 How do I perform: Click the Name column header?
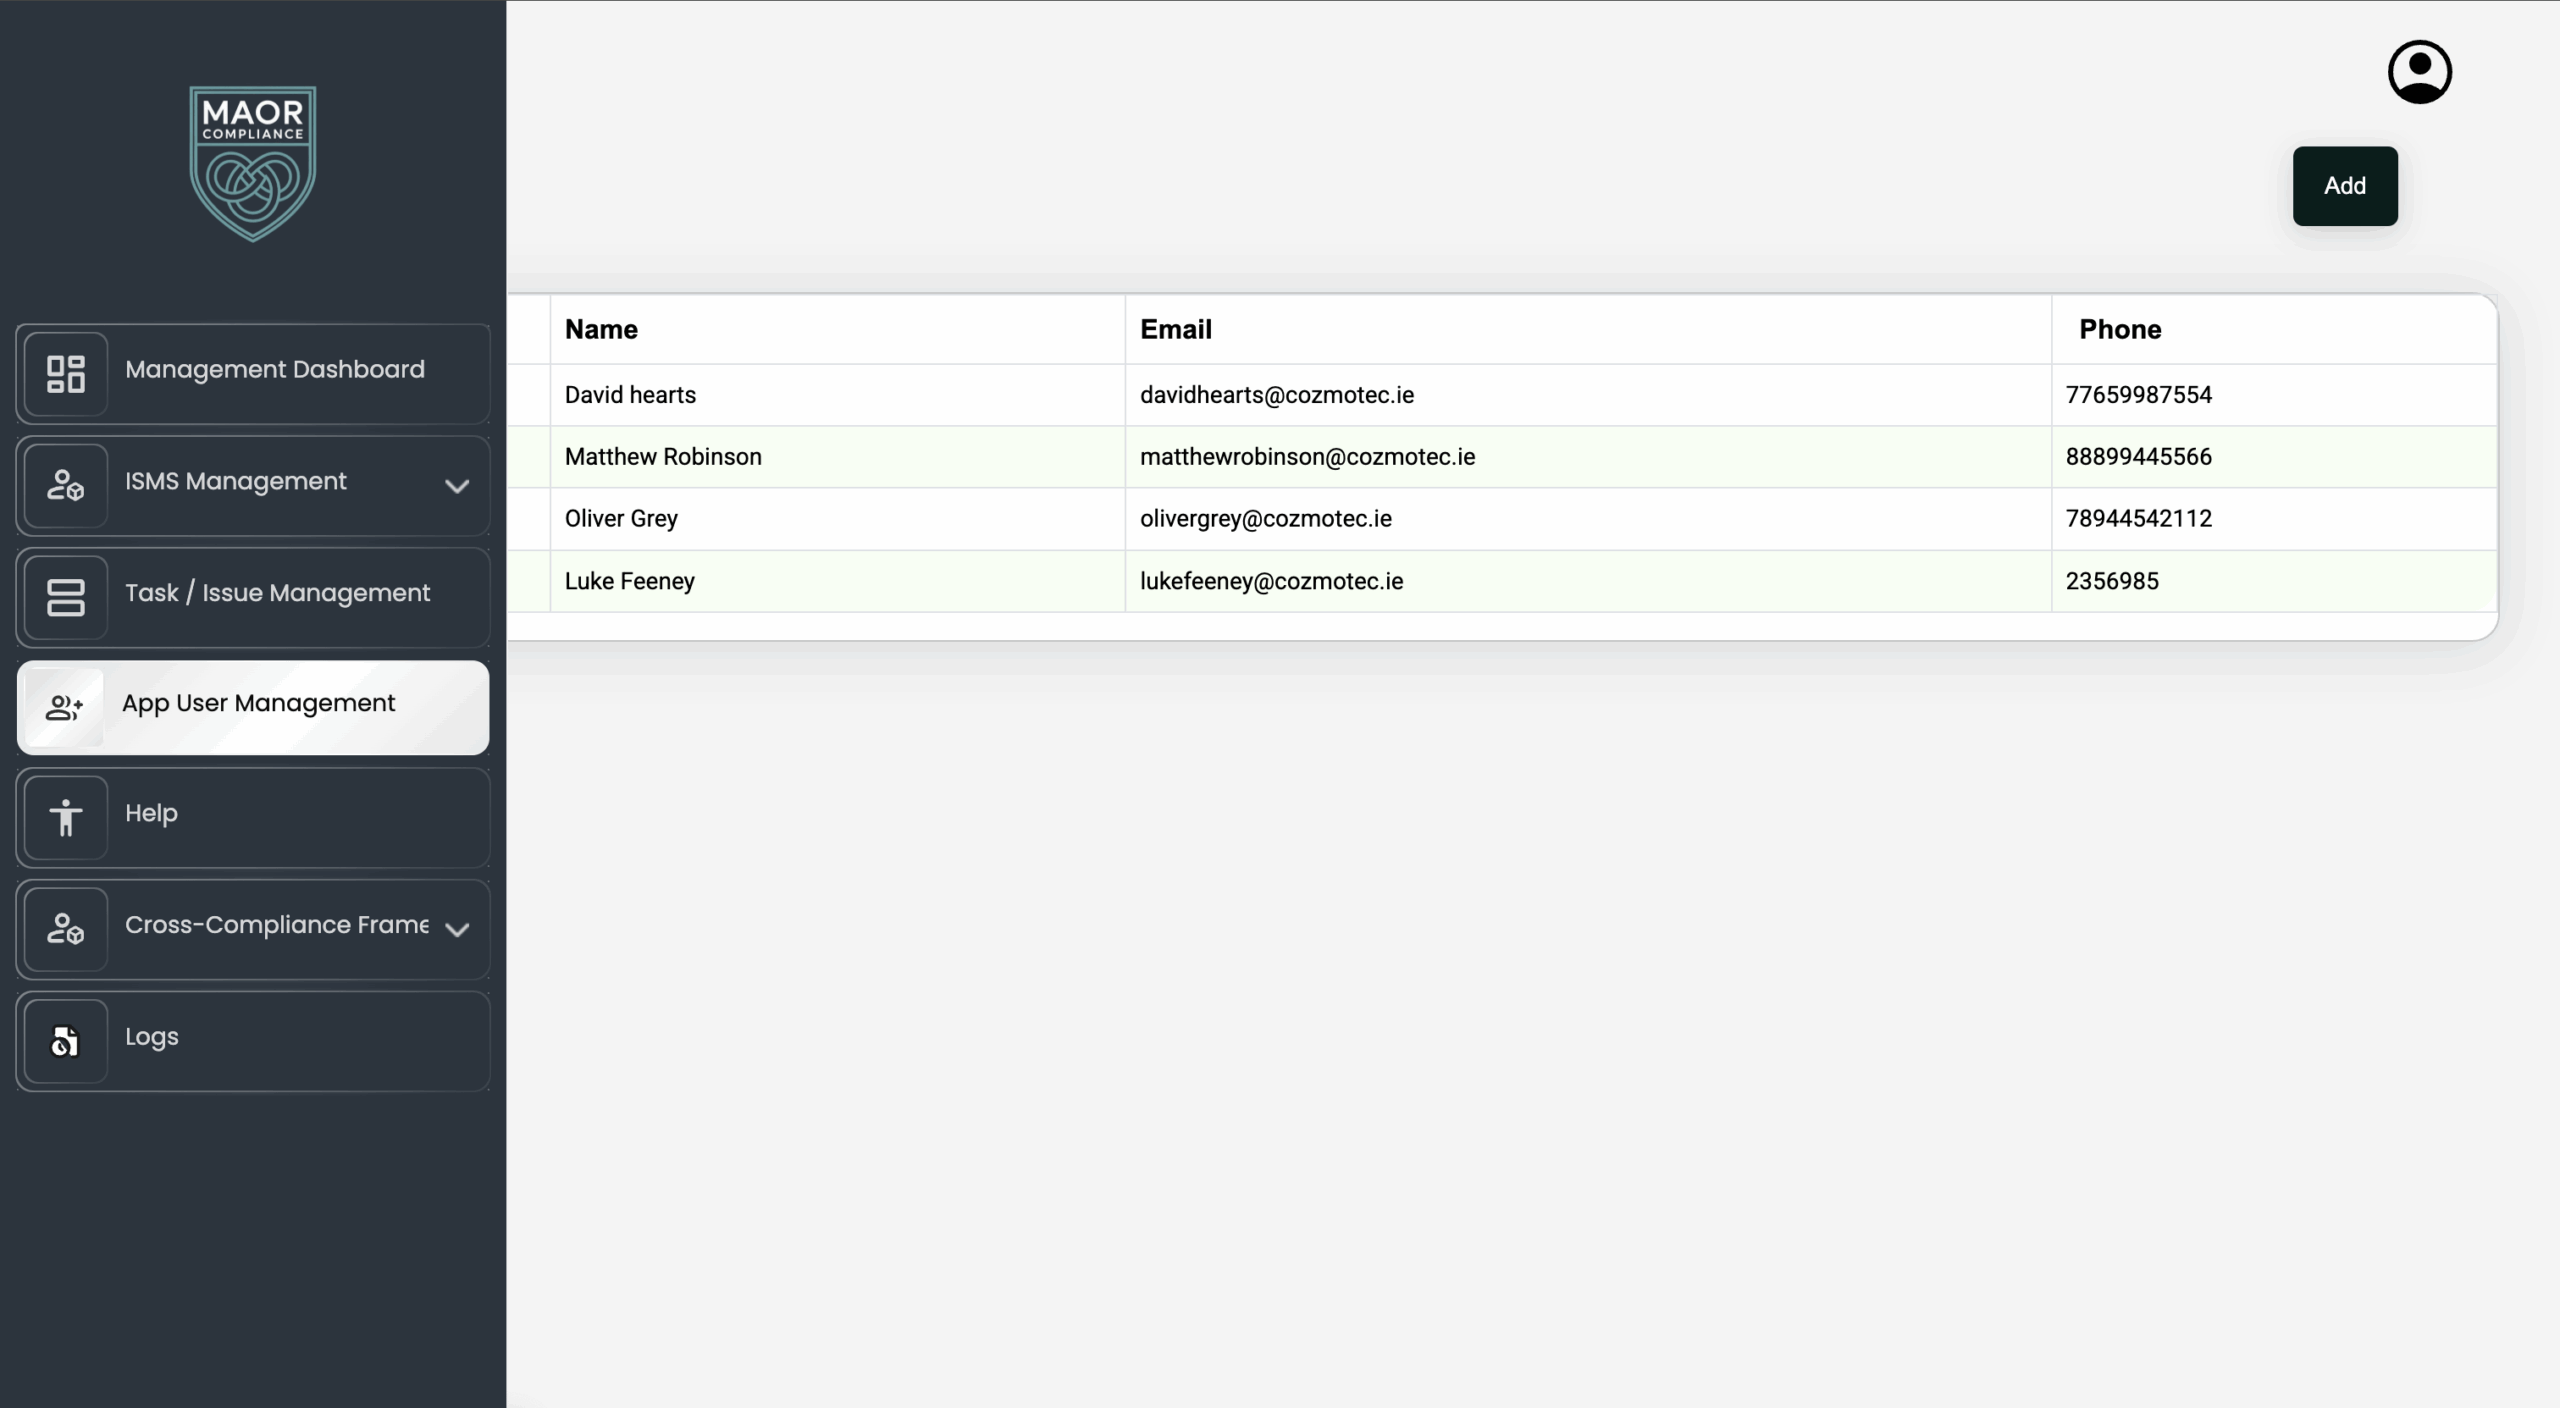601,329
